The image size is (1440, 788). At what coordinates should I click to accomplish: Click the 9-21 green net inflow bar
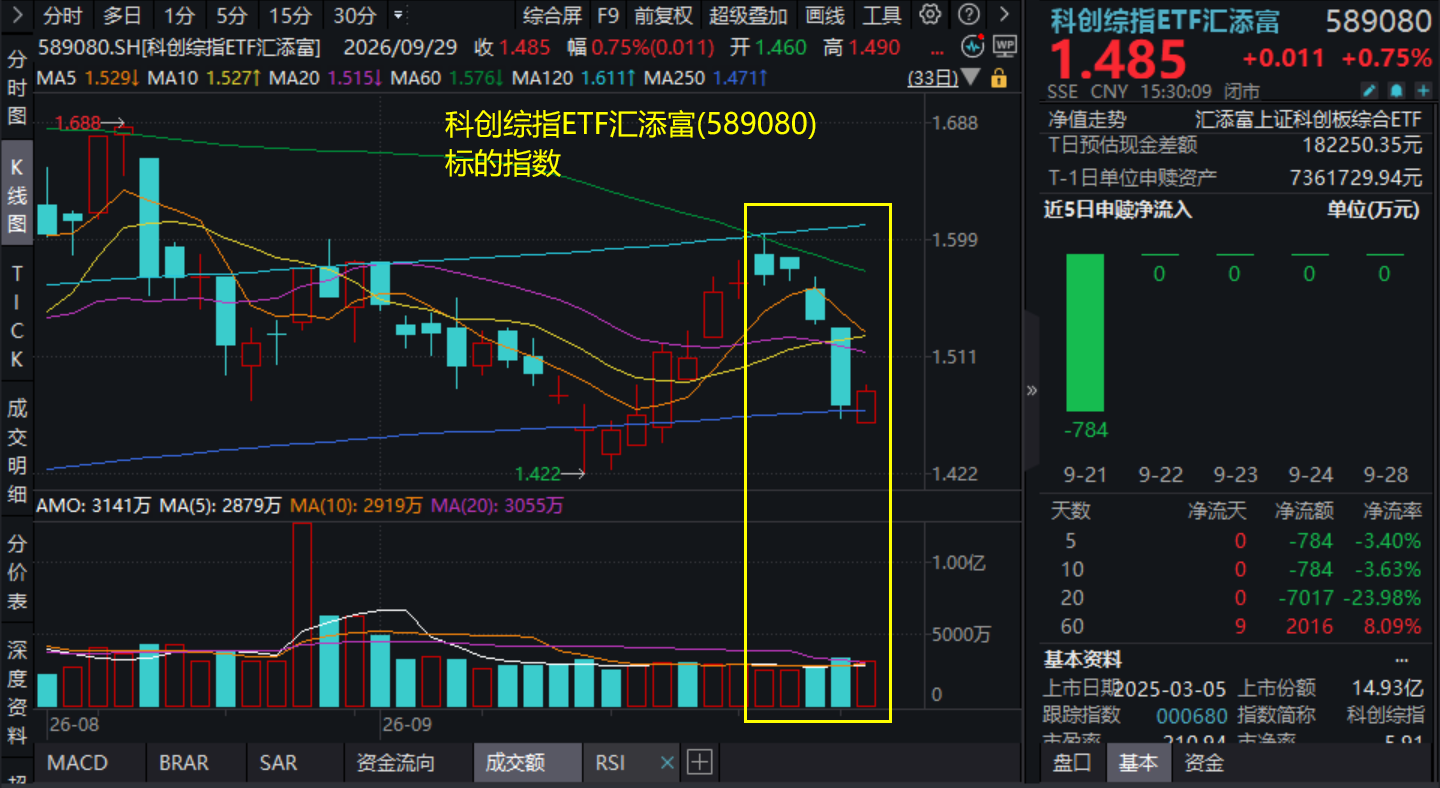coord(1085,333)
